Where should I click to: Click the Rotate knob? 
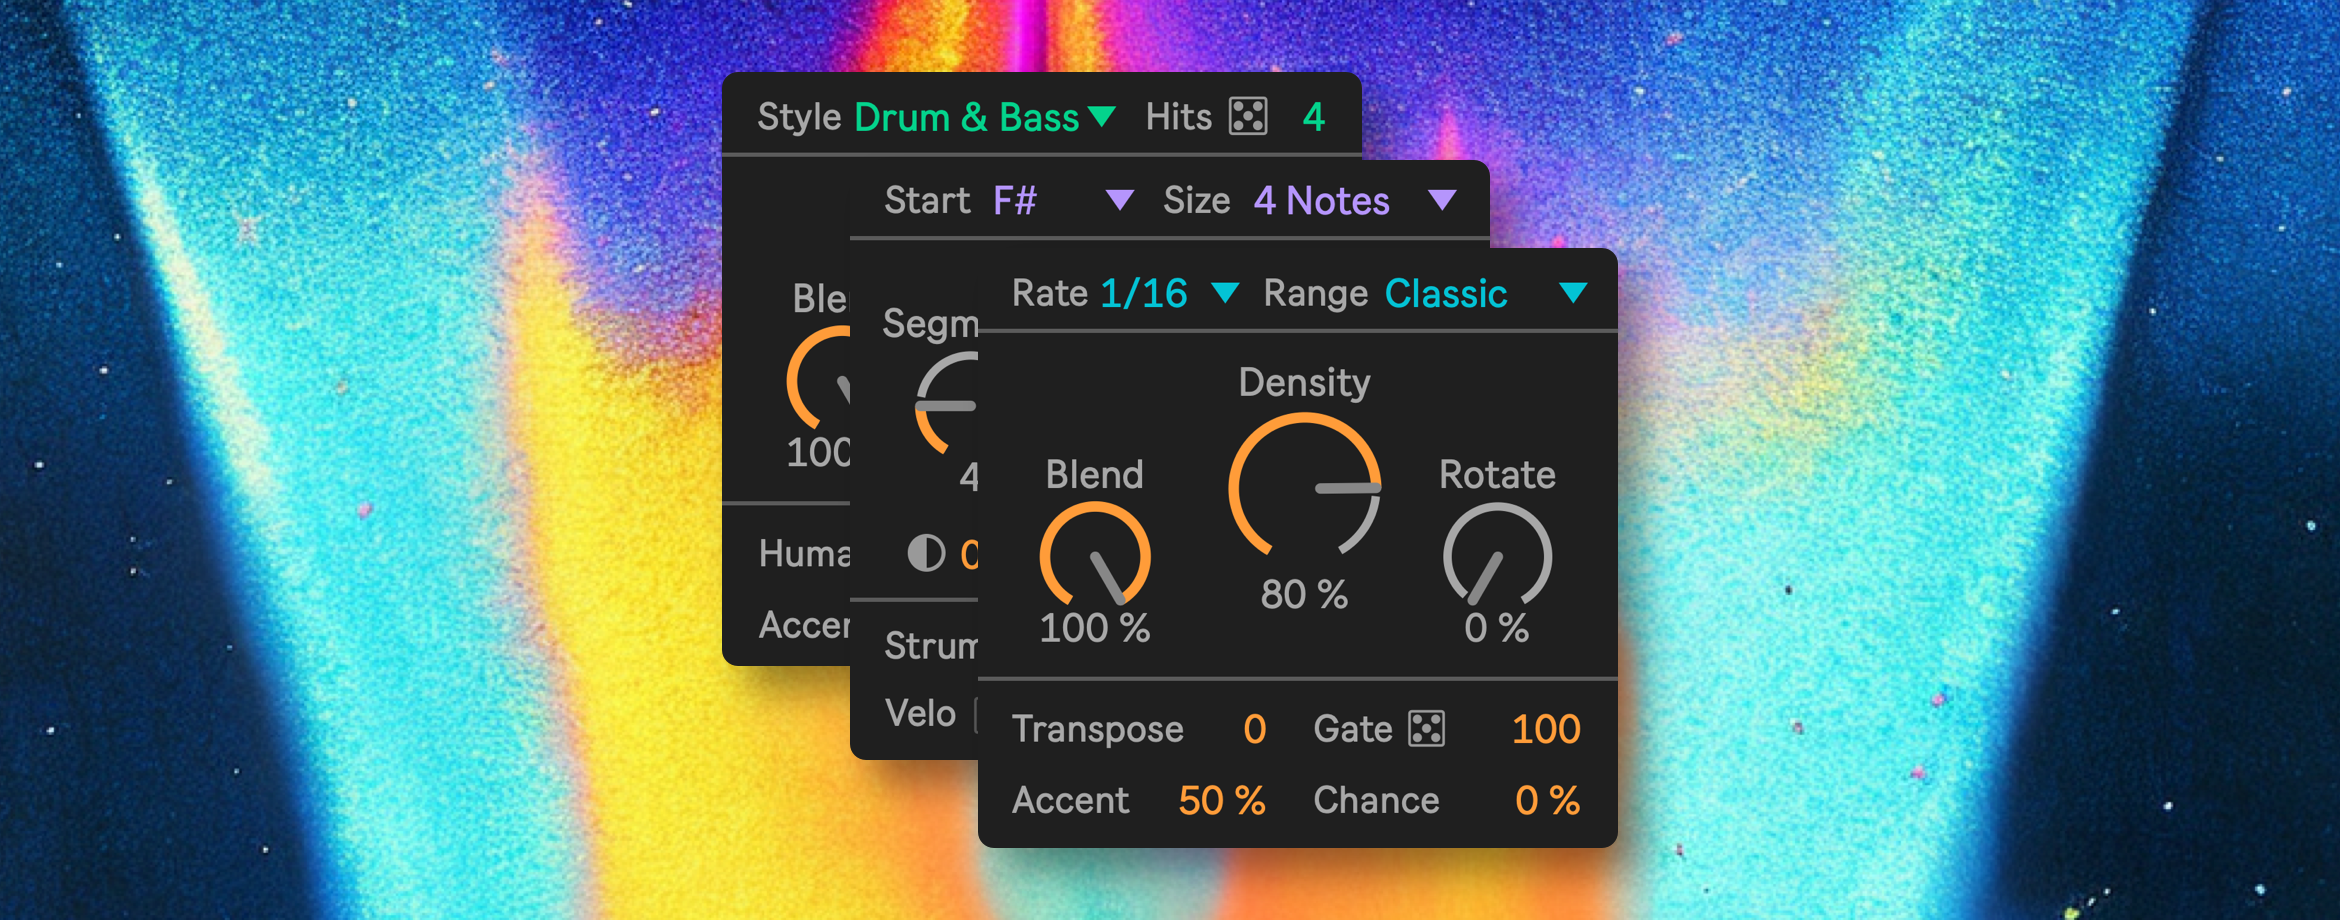pyautogui.click(x=1497, y=557)
